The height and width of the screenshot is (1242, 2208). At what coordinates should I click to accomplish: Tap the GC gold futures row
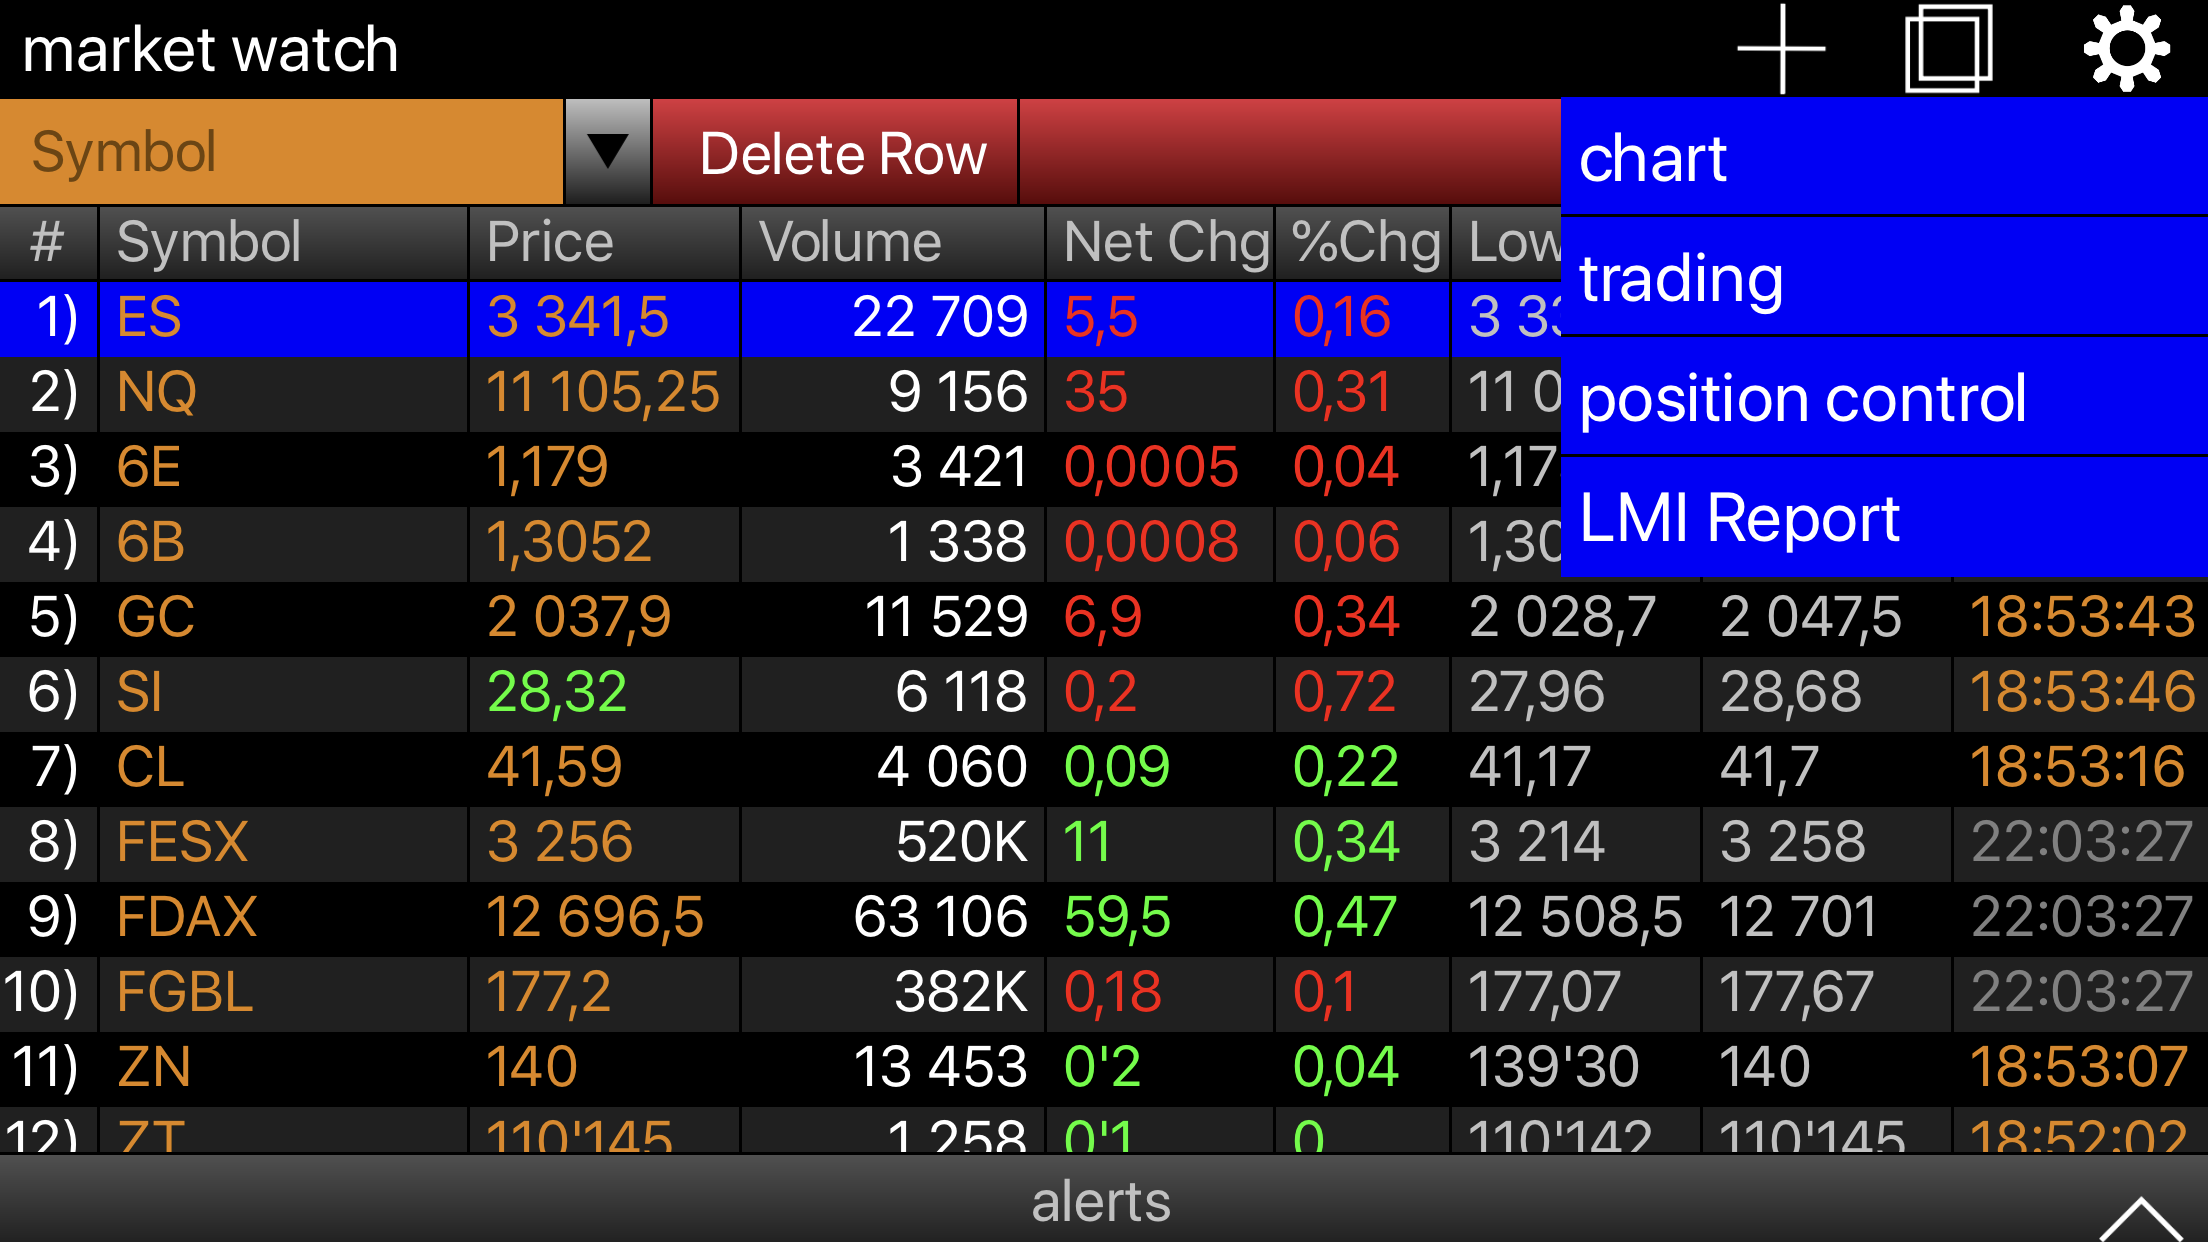156,617
